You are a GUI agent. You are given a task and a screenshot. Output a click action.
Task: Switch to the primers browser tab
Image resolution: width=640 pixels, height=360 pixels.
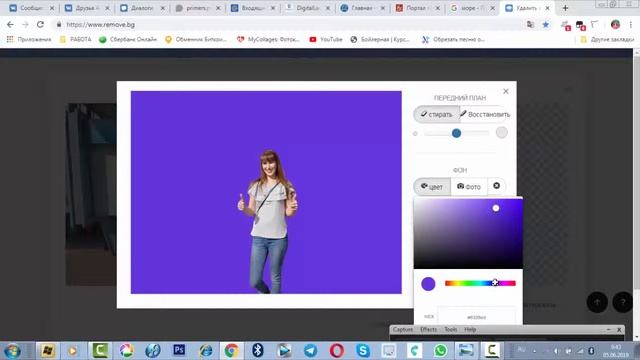[198, 8]
